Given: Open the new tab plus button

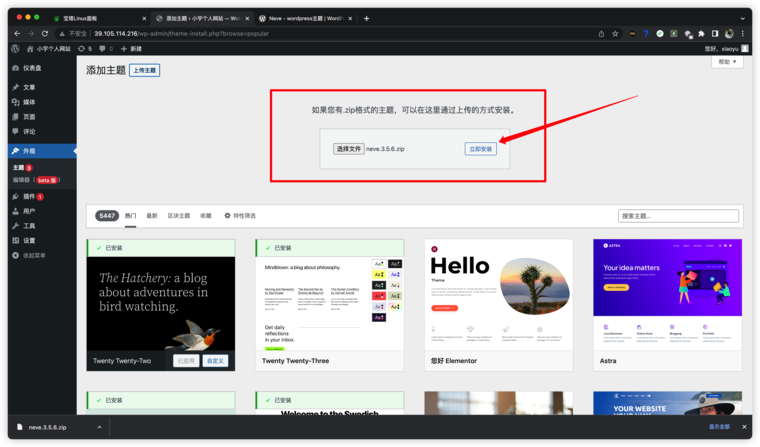Looking at the screenshot, I should coord(366,18).
